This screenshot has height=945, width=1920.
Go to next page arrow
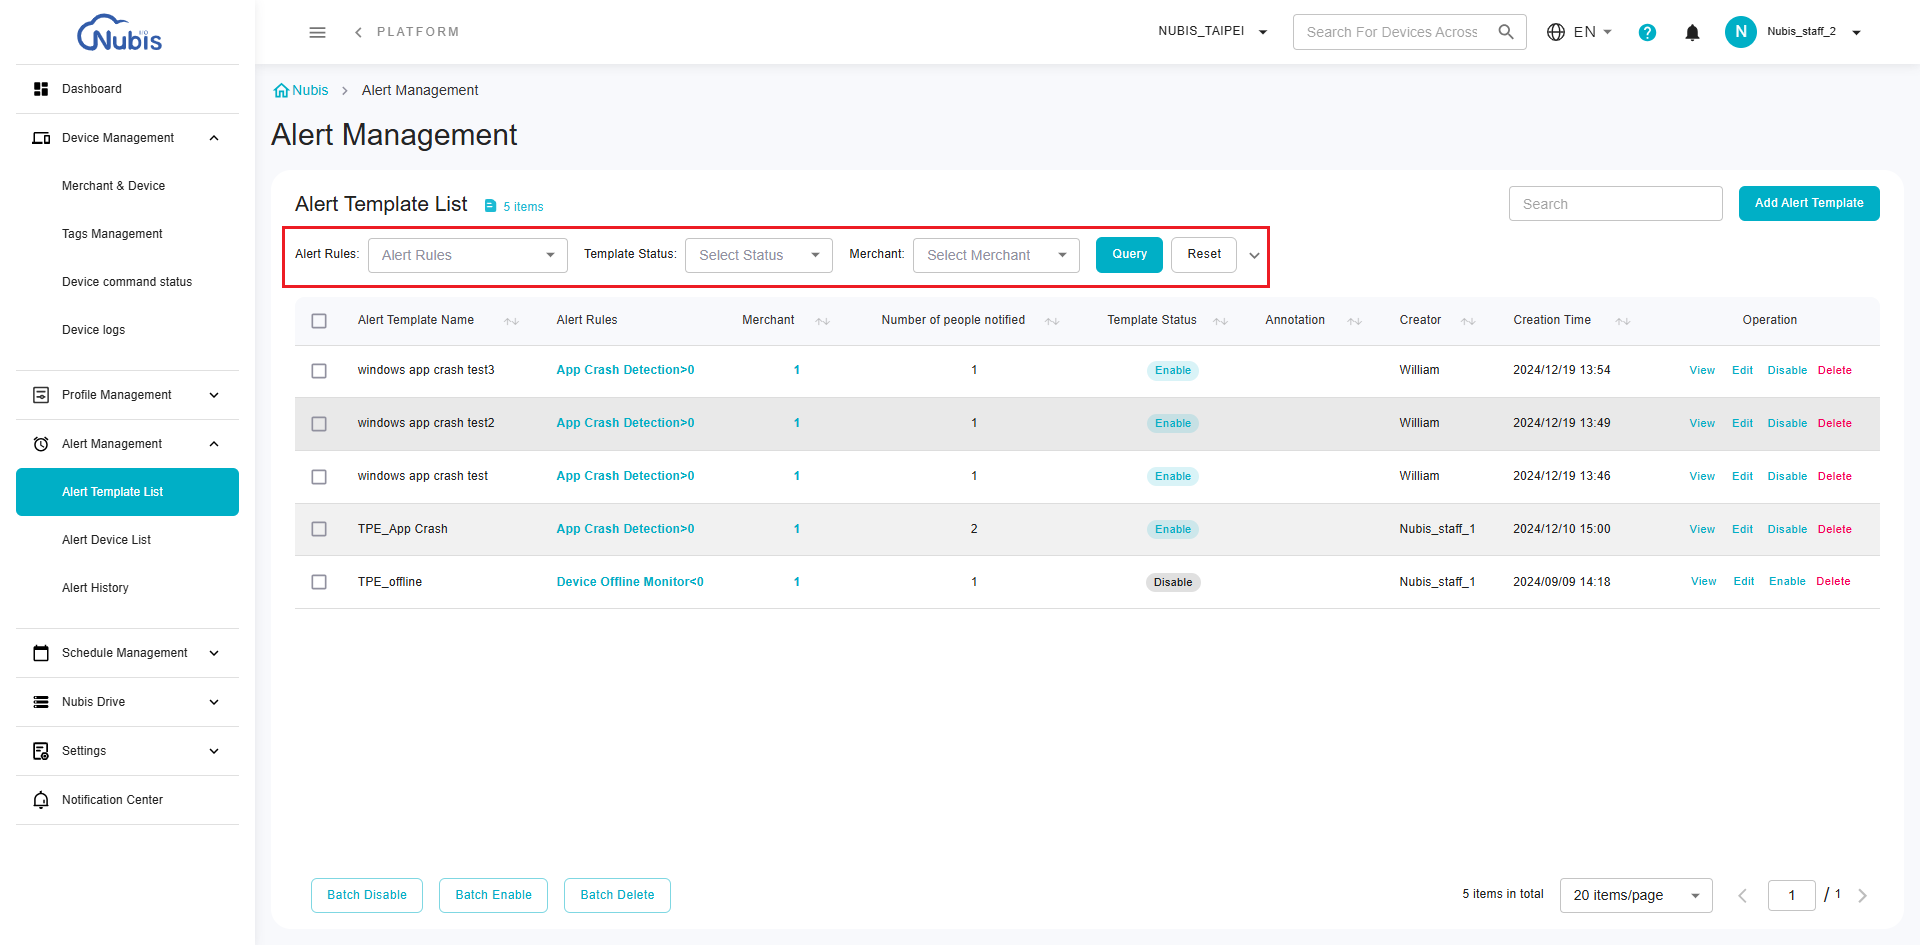pos(1862,895)
